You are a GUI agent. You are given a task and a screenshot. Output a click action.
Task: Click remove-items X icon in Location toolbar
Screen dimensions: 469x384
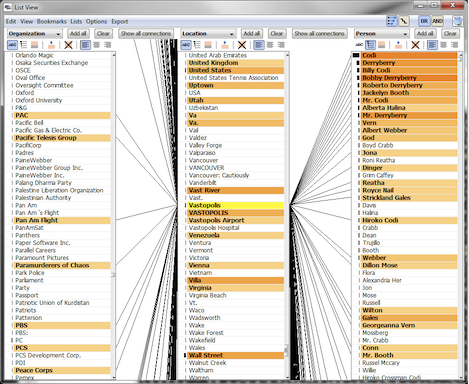tap(242, 45)
